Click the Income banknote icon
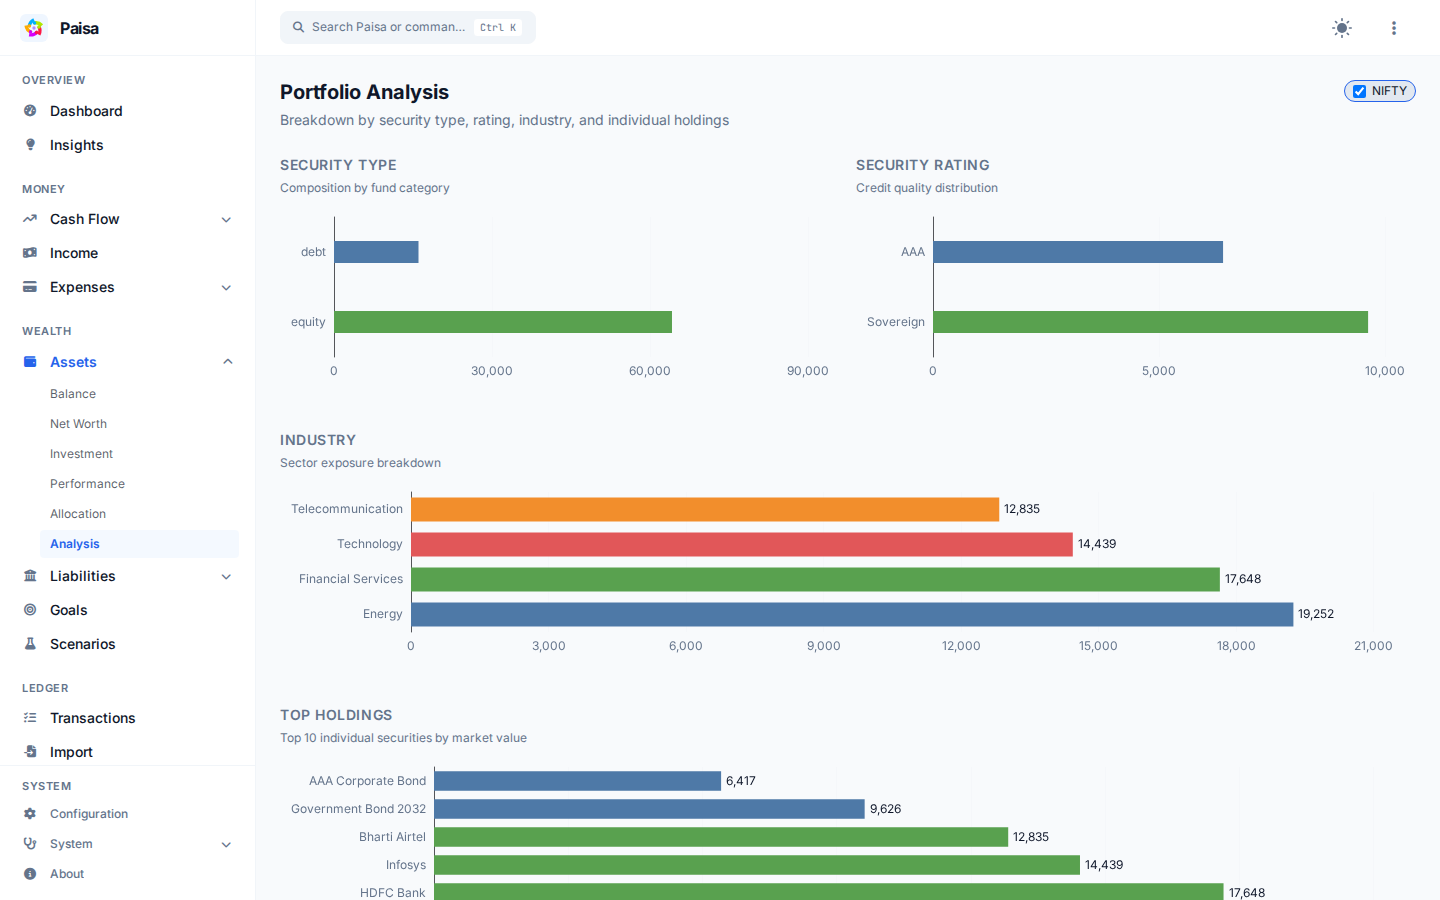 tap(30, 253)
